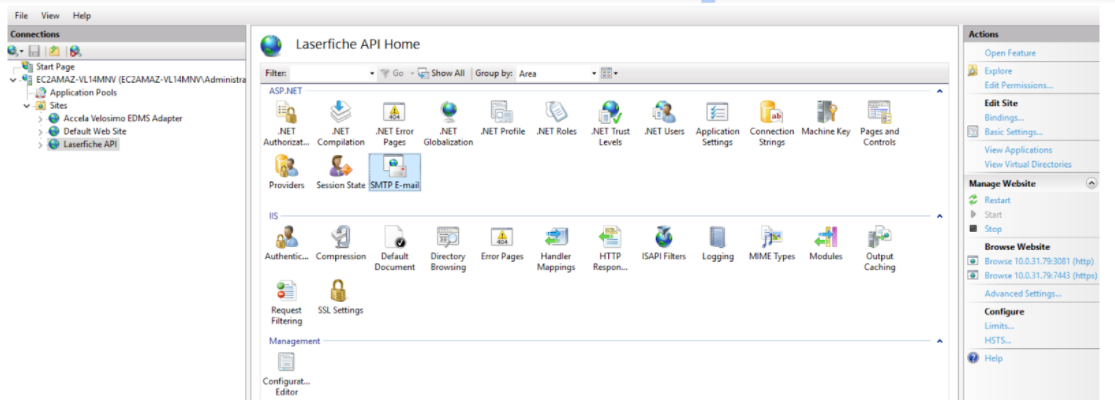Open the Help menu
The image size is (1115, 410).
click(82, 16)
